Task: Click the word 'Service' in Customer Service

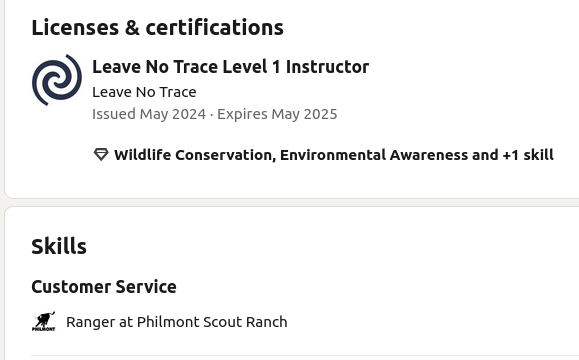Action: (x=146, y=287)
